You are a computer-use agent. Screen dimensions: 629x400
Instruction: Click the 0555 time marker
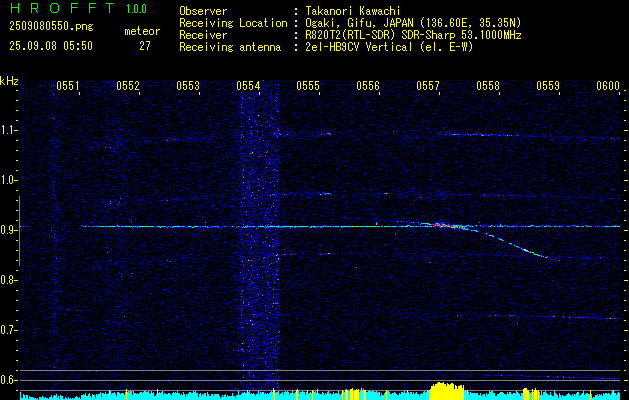point(308,85)
